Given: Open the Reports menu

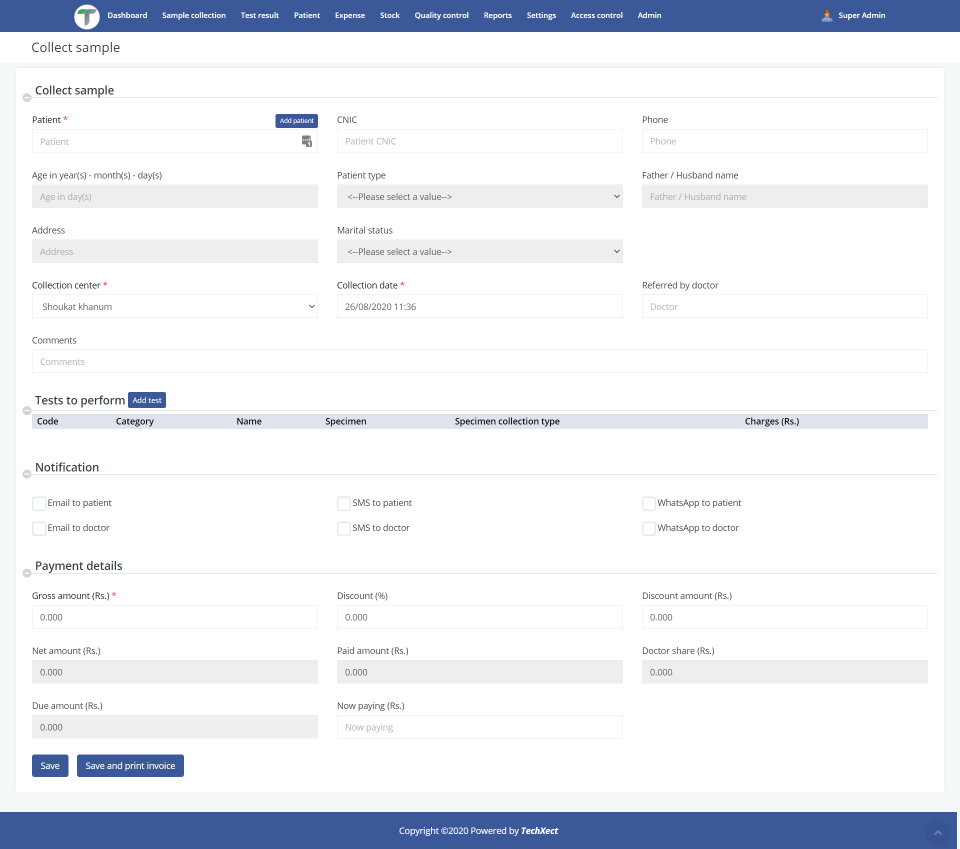Looking at the screenshot, I should point(498,15).
